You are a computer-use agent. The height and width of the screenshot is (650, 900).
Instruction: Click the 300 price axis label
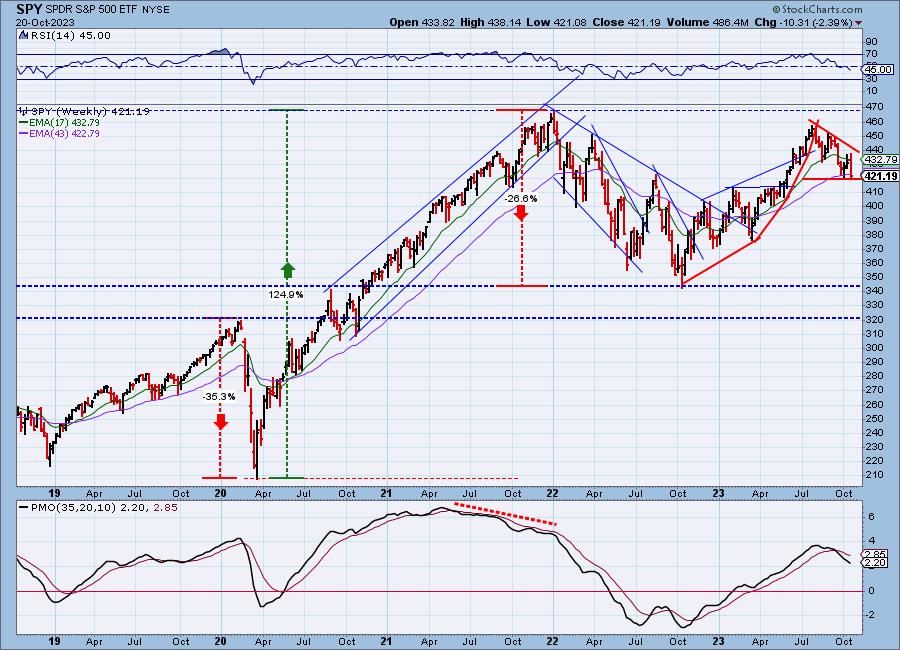pyautogui.click(x=875, y=347)
